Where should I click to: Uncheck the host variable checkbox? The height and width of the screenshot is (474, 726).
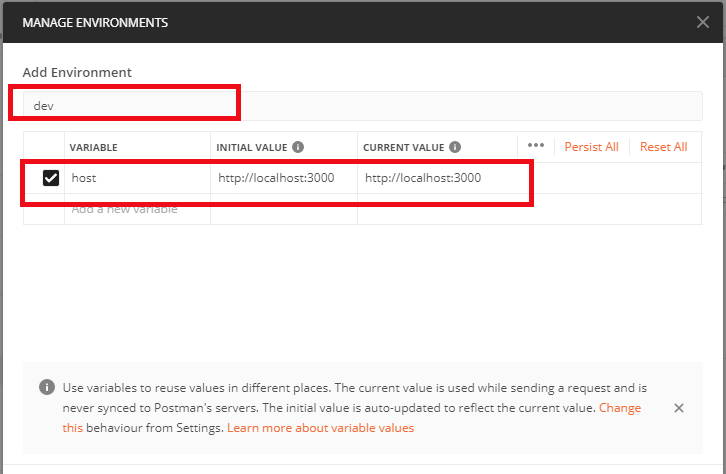(x=51, y=178)
